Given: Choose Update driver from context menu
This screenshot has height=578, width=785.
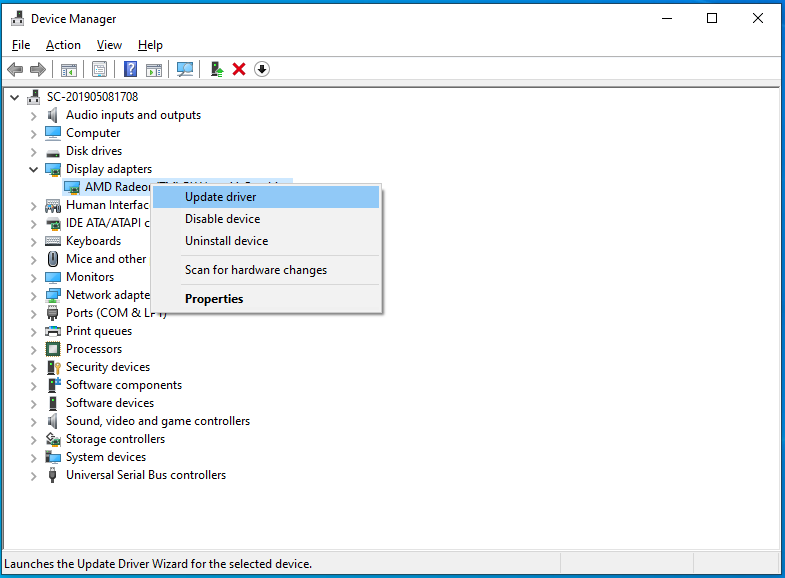Looking at the screenshot, I should click(266, 197).
